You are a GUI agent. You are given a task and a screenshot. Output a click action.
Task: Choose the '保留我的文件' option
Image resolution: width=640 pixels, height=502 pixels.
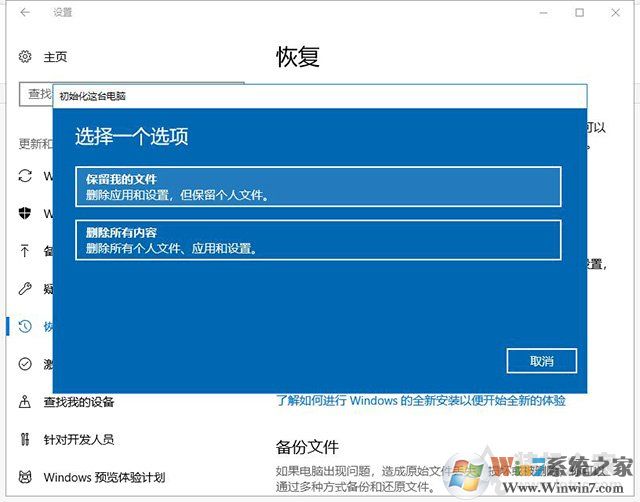pos(318,187)
